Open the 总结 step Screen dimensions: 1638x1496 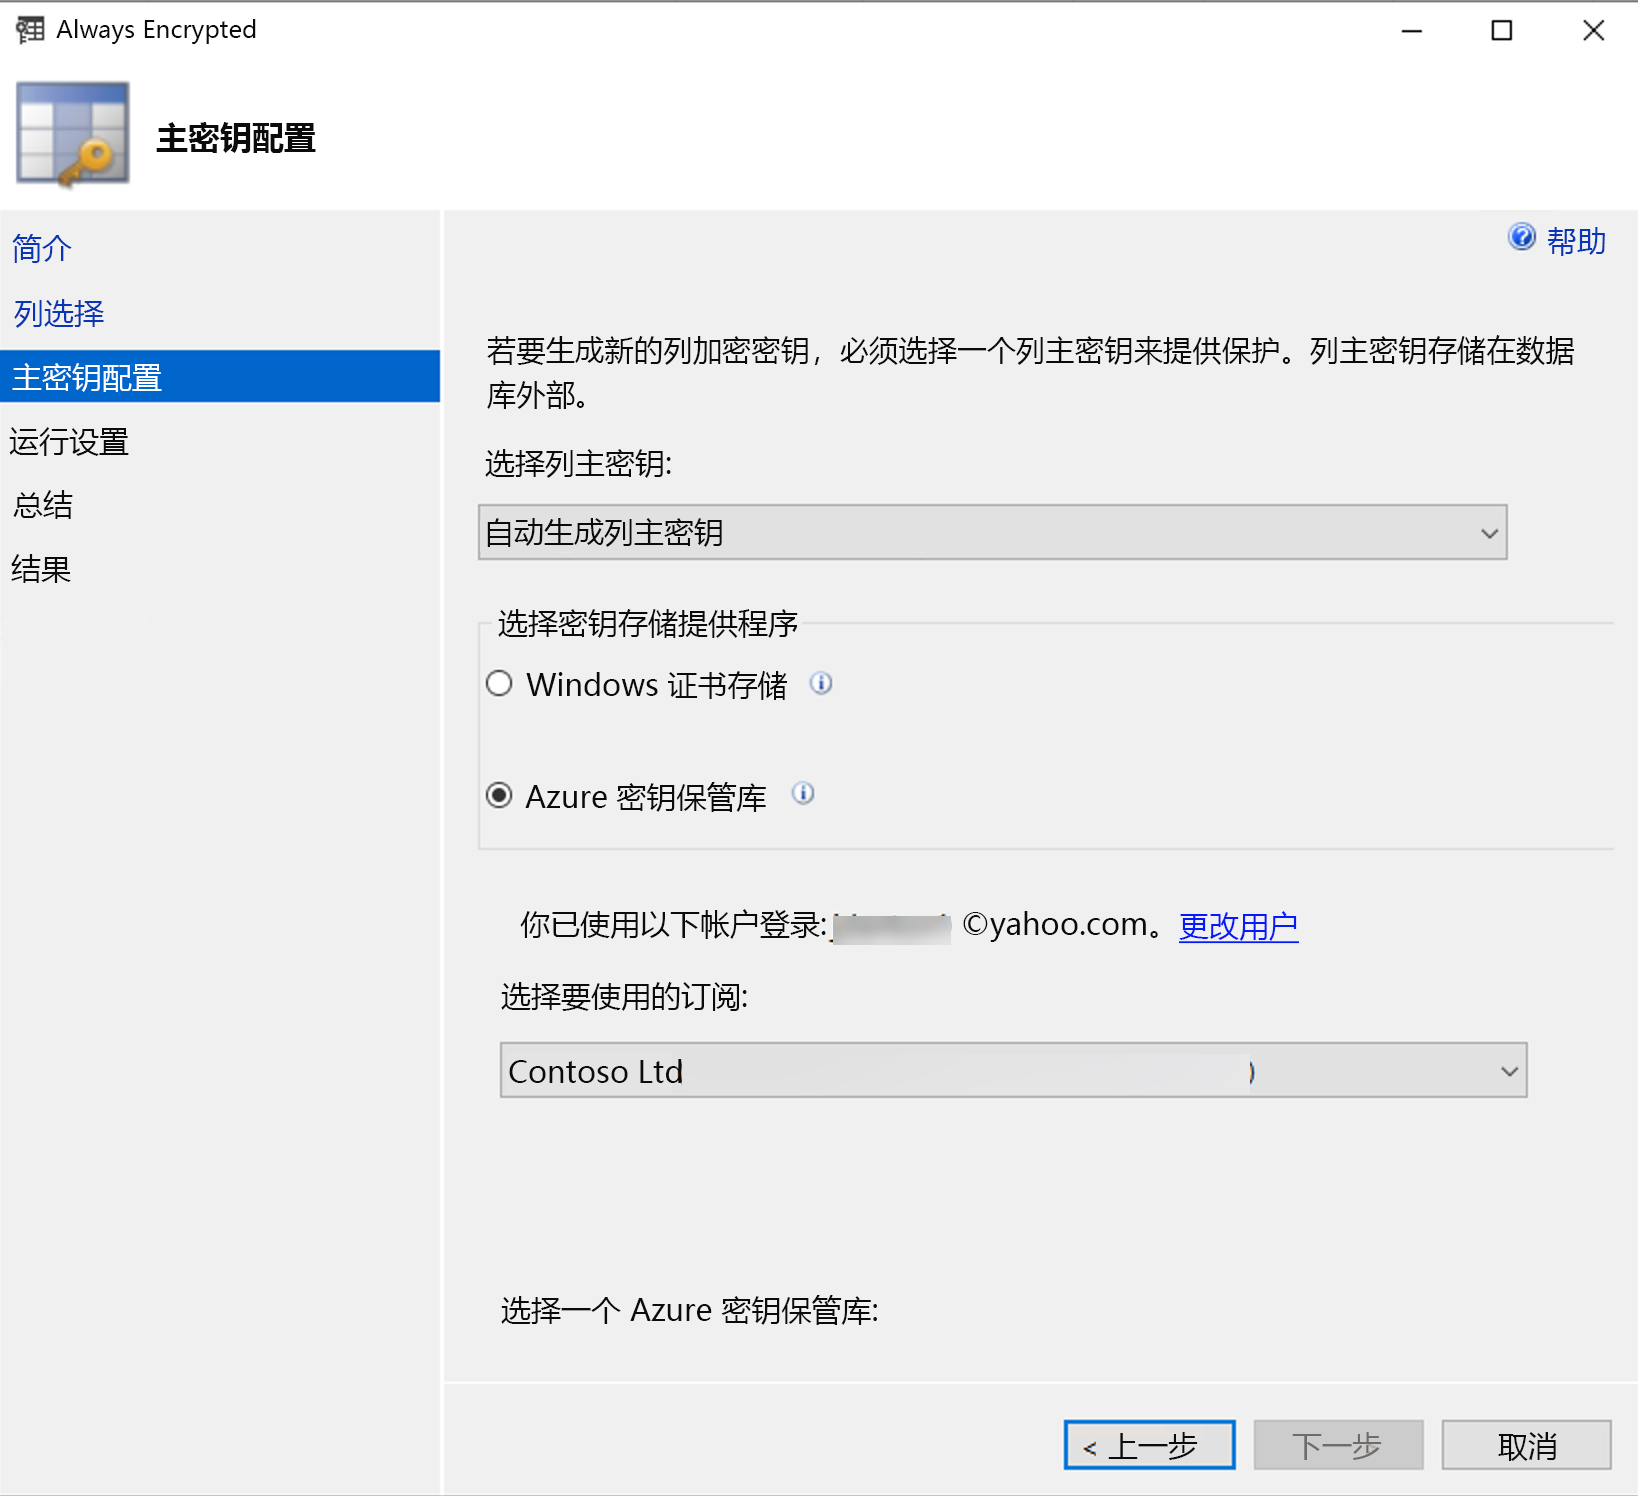(41, 505)
